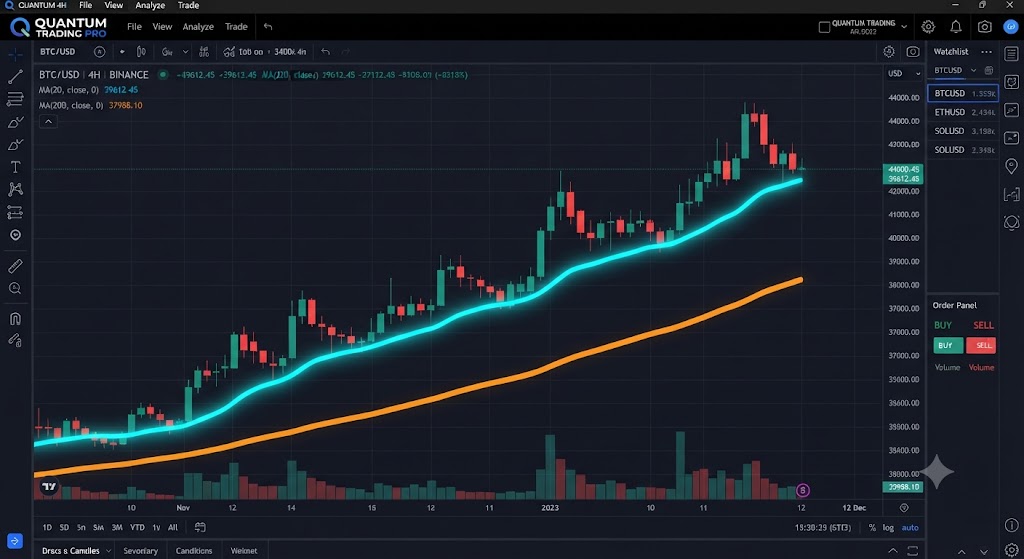This screenshot has width=1024, height=559.
Task: Toggle the checkbox beside Quantum Trading
Action: tap(824, 27)
